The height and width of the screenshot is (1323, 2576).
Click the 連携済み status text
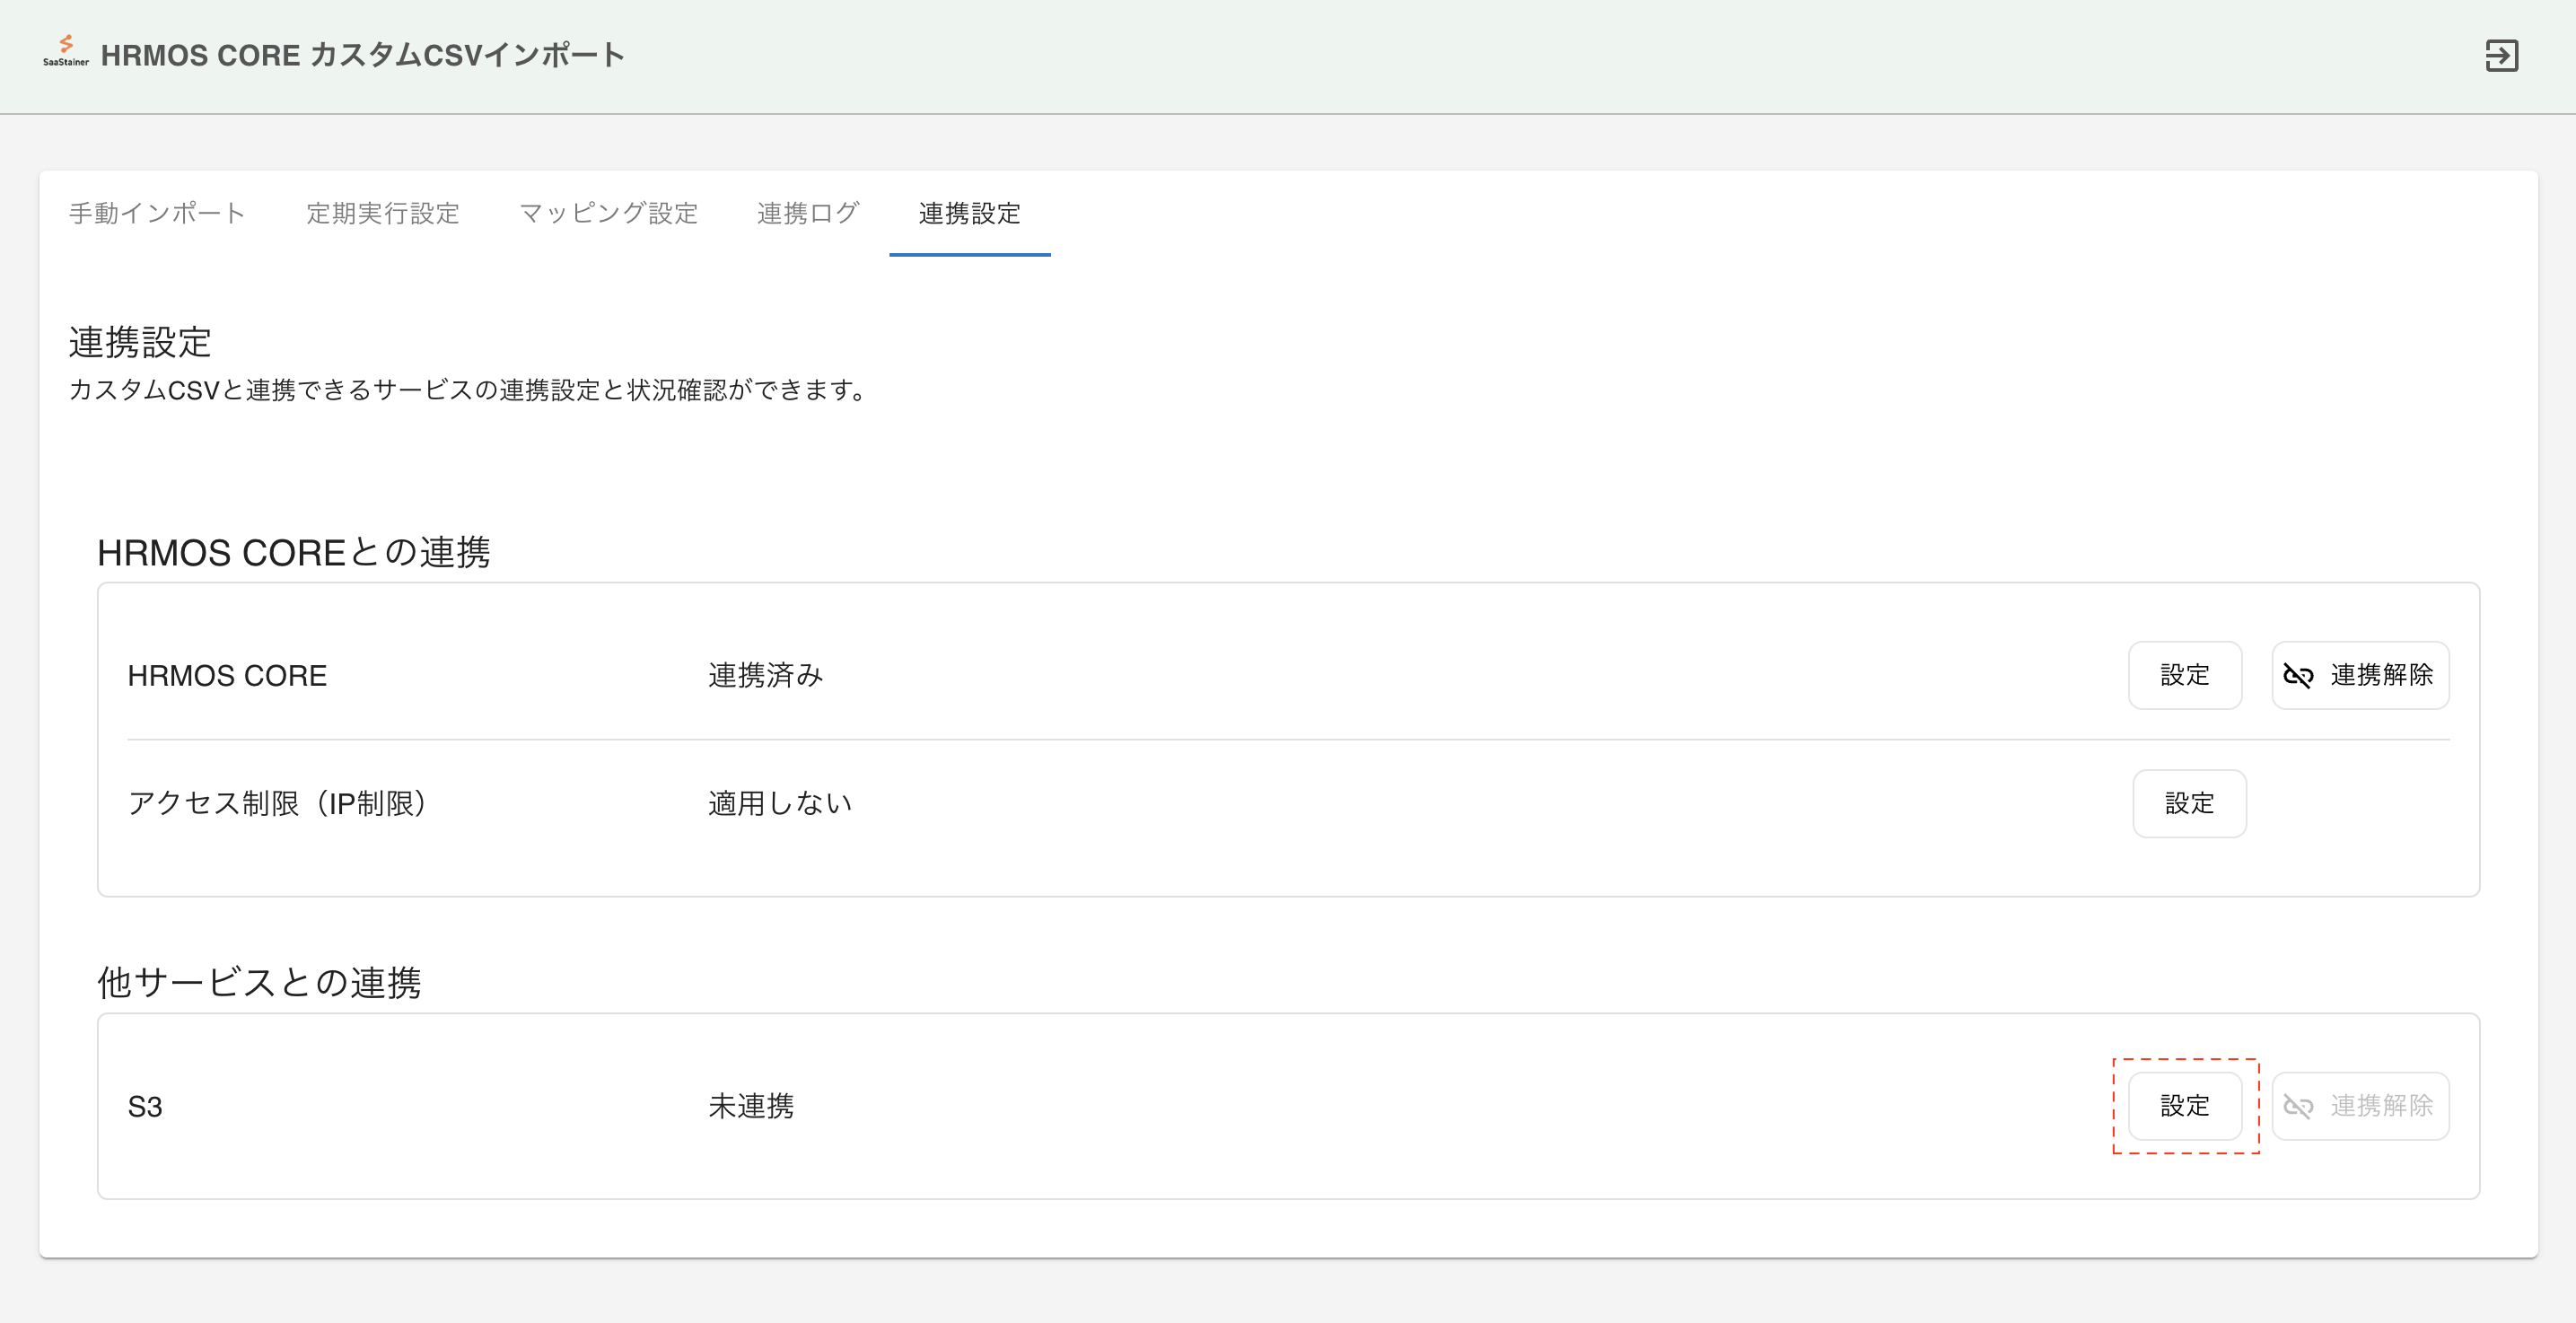[x=765, y=676]
